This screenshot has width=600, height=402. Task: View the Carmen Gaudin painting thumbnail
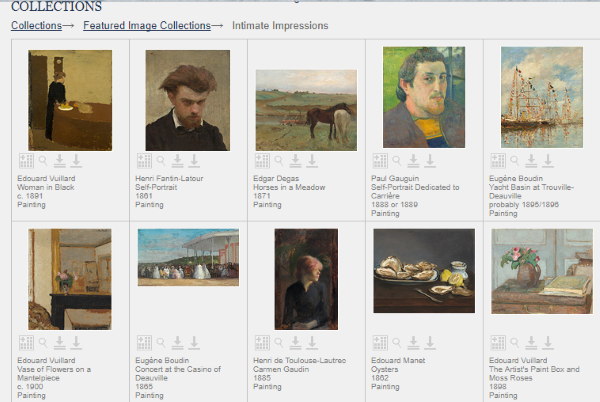pyautogui.click(x=306, y=279)
